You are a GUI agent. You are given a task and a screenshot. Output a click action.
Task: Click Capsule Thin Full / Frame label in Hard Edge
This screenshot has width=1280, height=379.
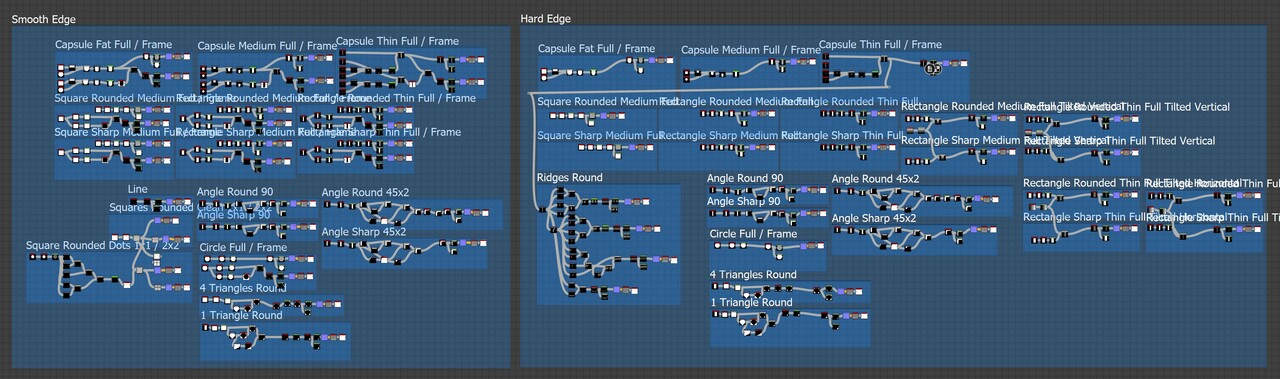(x=880, y=44)
